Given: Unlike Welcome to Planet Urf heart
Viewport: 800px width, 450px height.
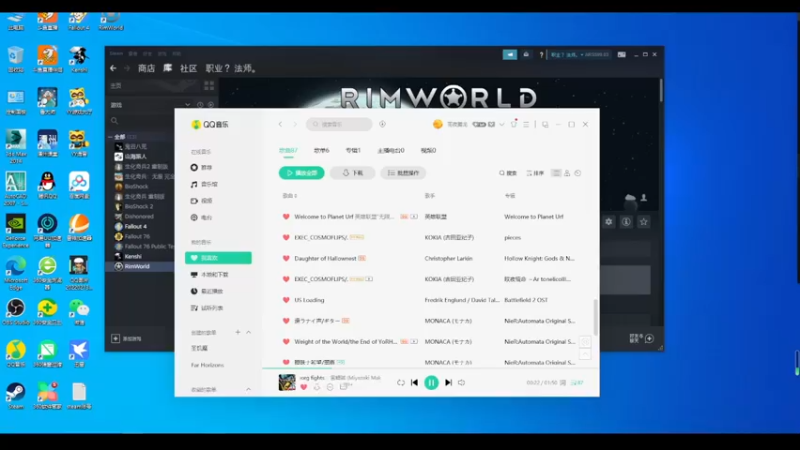Looking at the screenshot, I should [286, 217].
